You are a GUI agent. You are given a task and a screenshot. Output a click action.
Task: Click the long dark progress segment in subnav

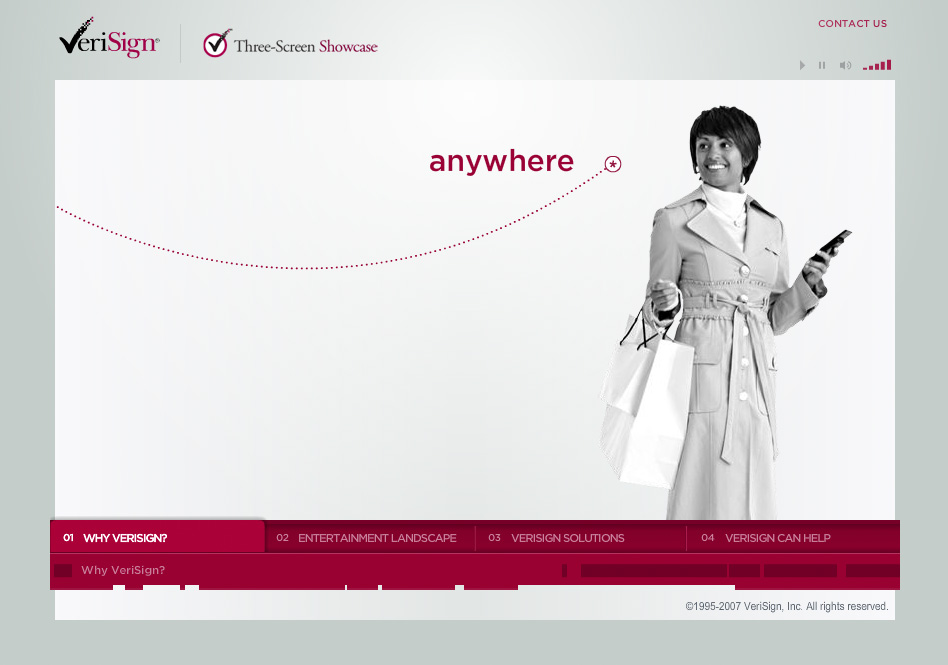click(x=653, y=570)
